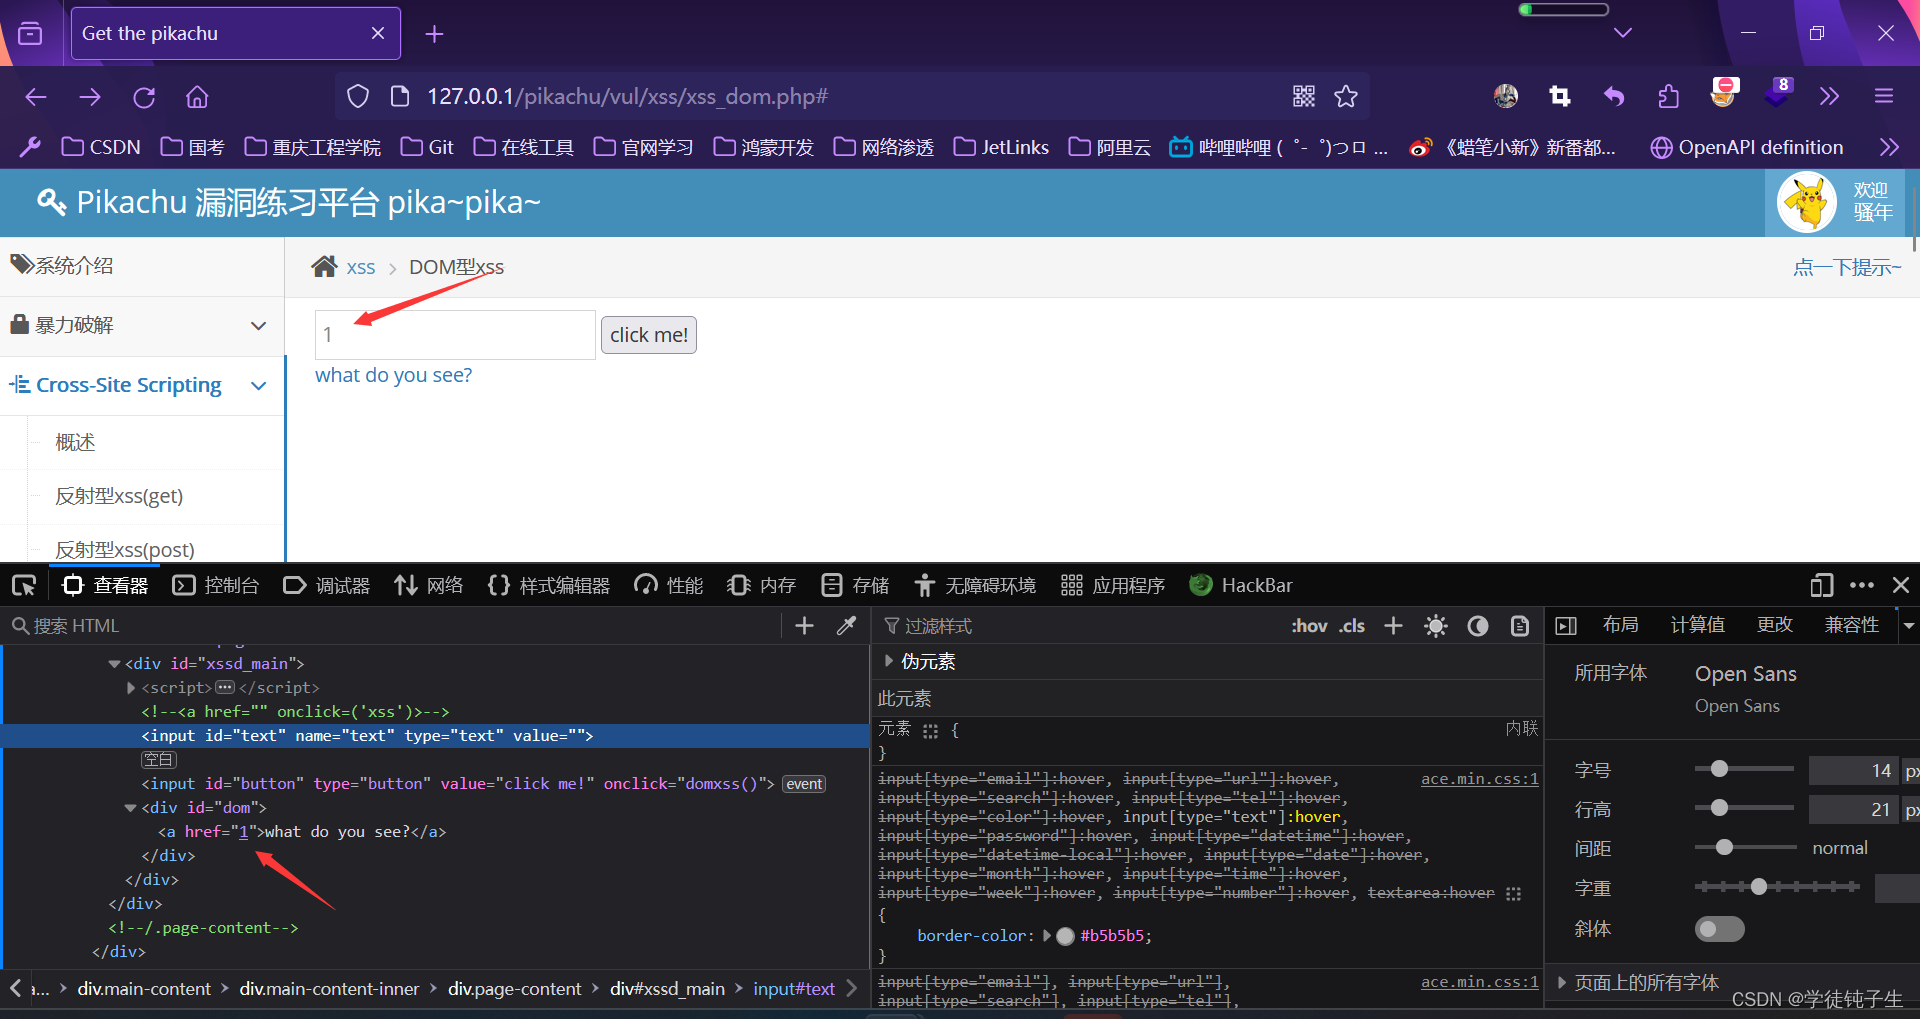Open a new browser tab
1920x1019 pixels.
tap(434, 34)
